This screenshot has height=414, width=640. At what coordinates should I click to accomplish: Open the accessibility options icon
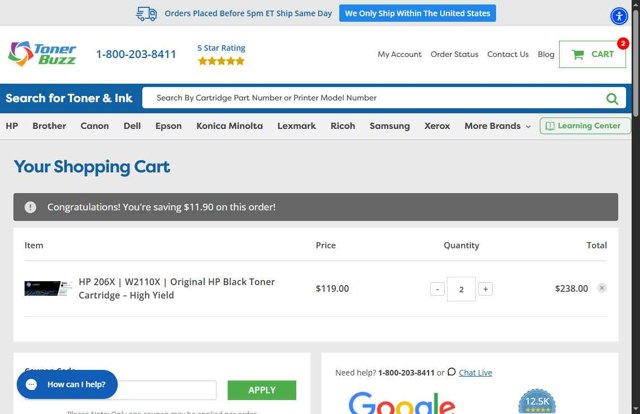click(619, 16)
